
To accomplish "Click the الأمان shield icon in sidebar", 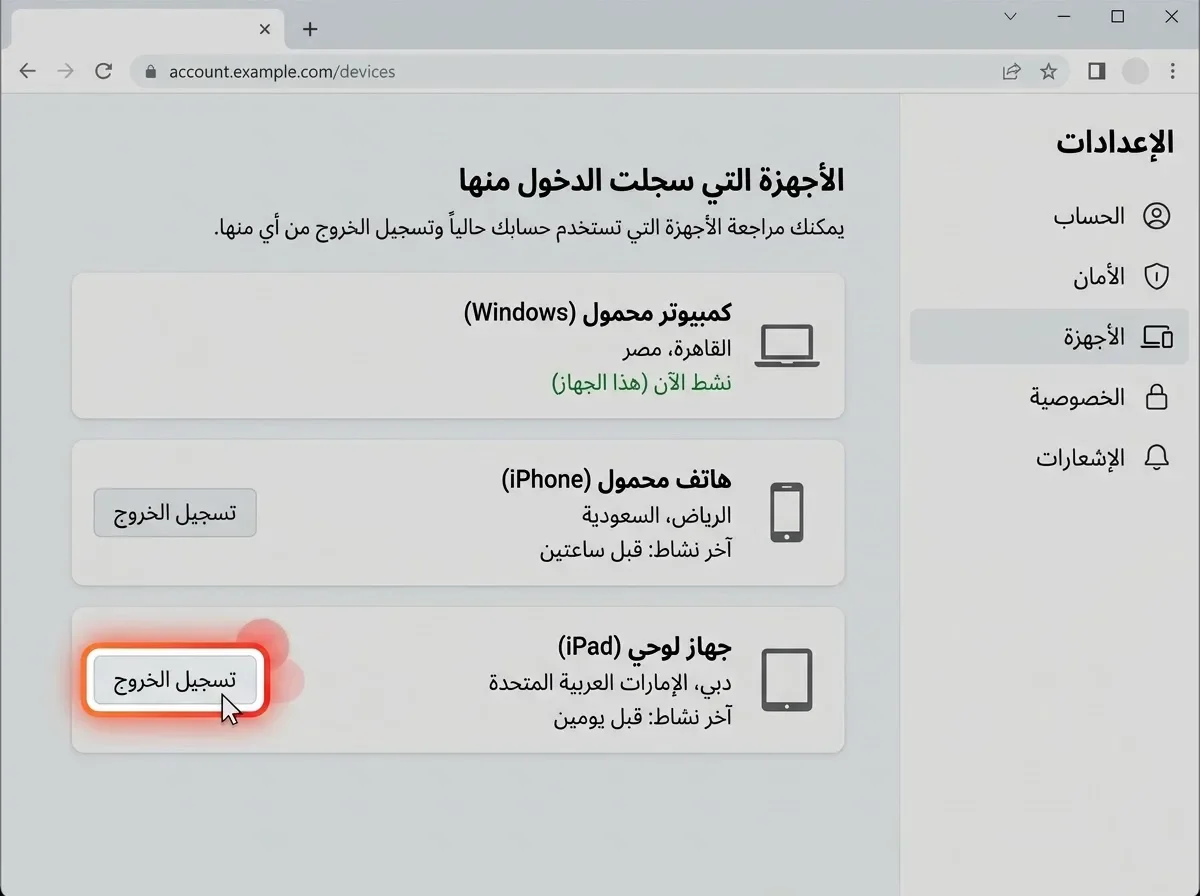I will tap(1156, 277).
